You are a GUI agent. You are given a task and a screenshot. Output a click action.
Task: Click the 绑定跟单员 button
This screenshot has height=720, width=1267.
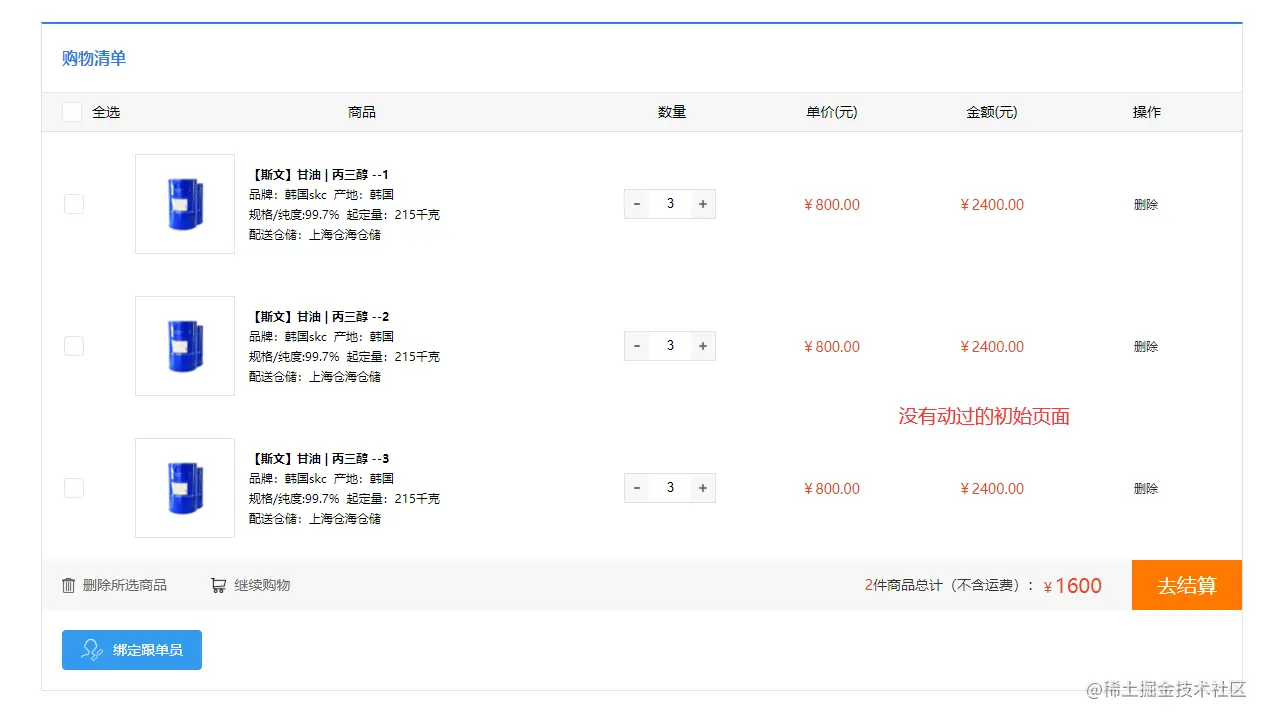pos(132,650)
